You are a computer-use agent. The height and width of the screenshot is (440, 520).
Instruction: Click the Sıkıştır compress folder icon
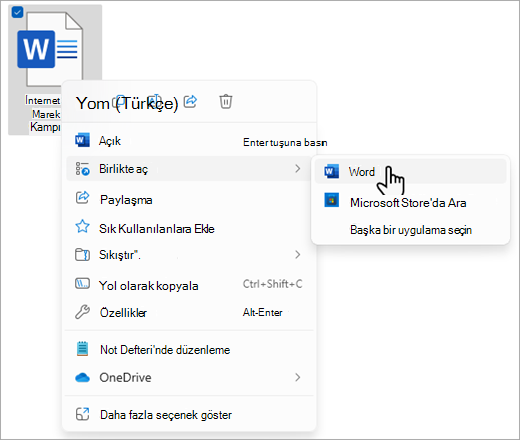[x=82, y=255]
